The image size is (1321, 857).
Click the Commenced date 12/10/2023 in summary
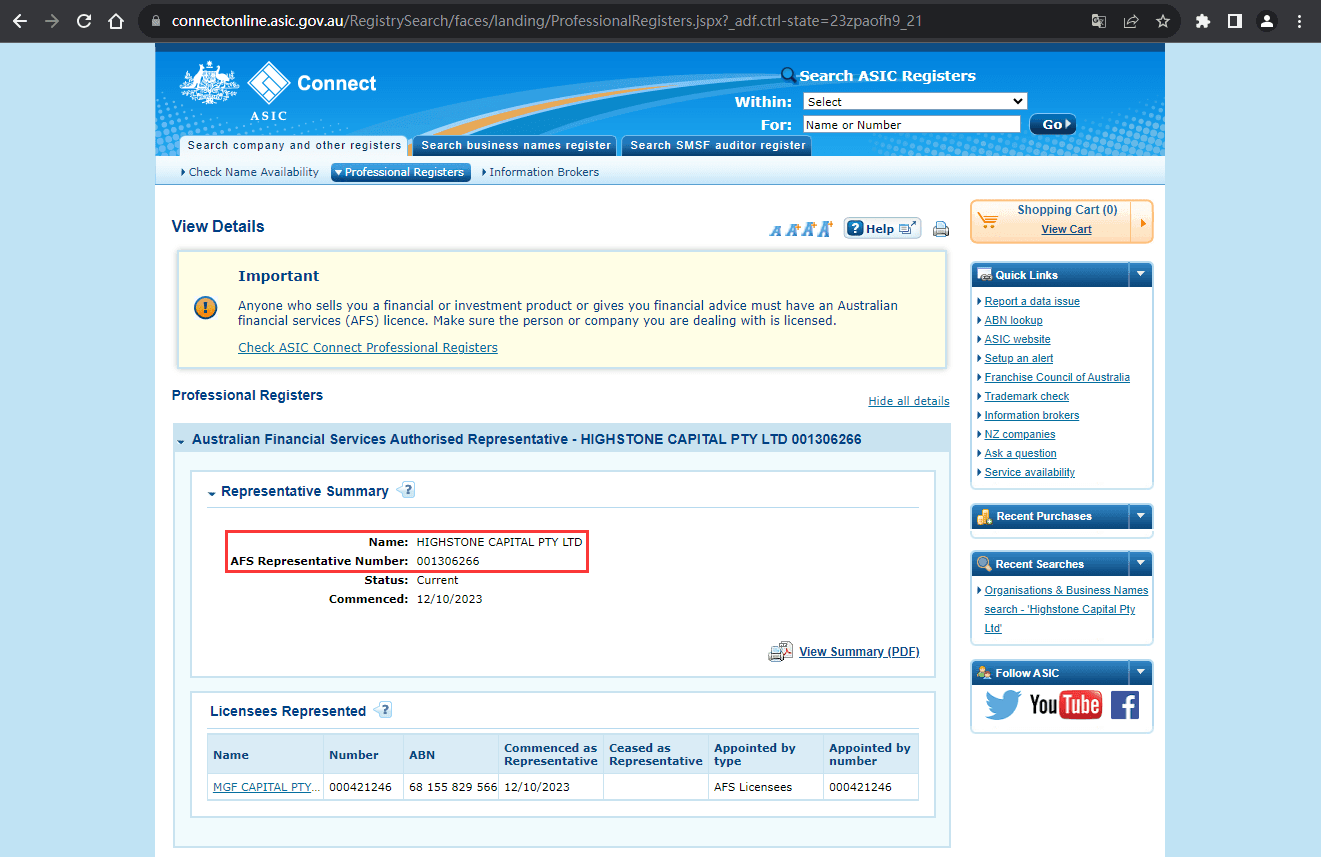[450, 599]
